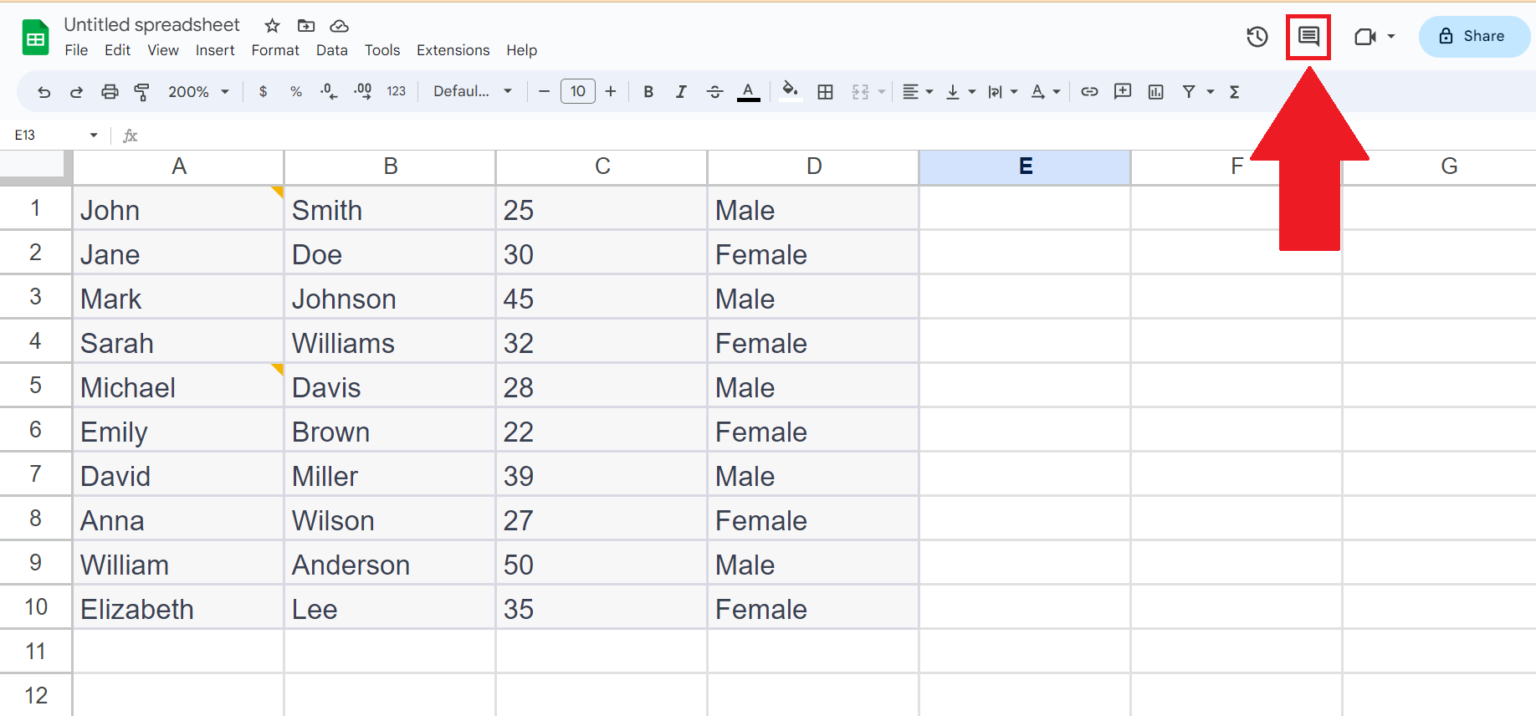Click the Untitled spreadsheet title

[x=152, y=25]
